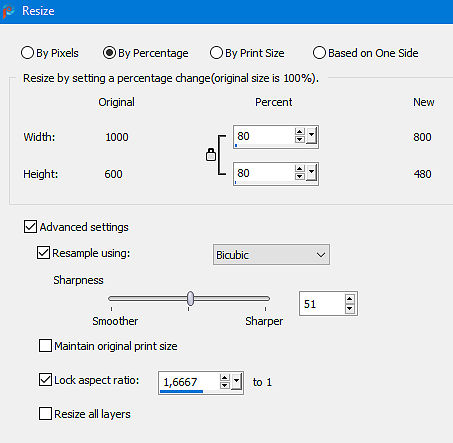
Task: Toggle the Lock aspect ratio checkbox
Action: [x=45, y=380]
